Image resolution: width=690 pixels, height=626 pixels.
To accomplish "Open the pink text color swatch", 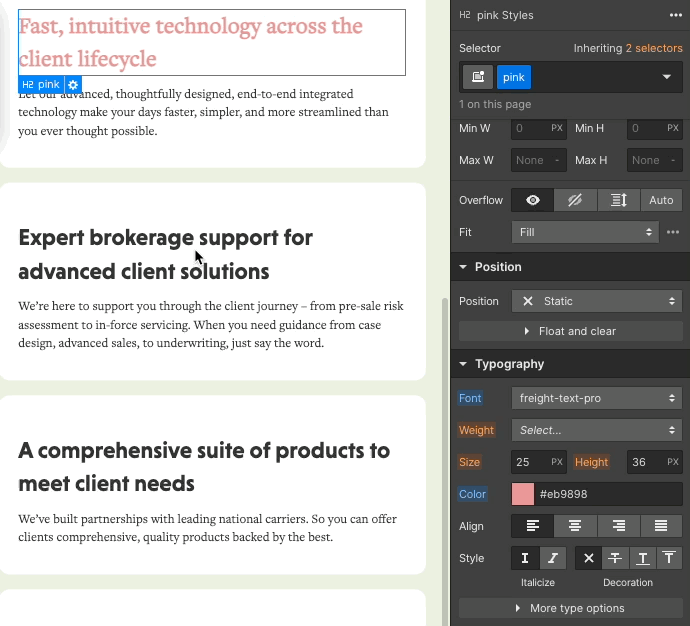I will [523, 494].
